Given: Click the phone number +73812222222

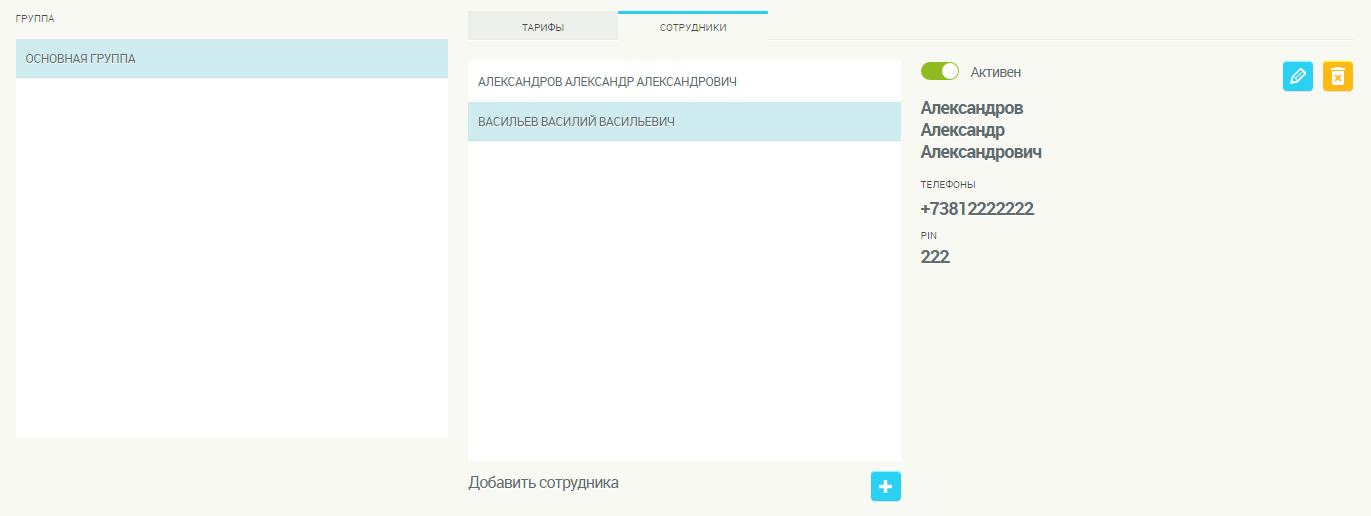Looking at the screenshot, I should [x=976, y=209].
